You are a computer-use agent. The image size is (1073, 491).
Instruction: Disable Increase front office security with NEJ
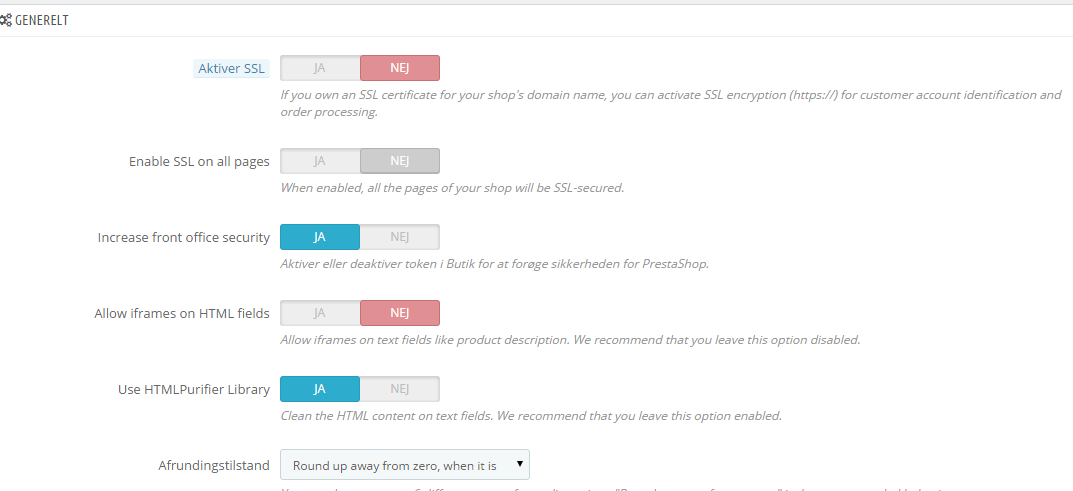(x=400, y=237)
